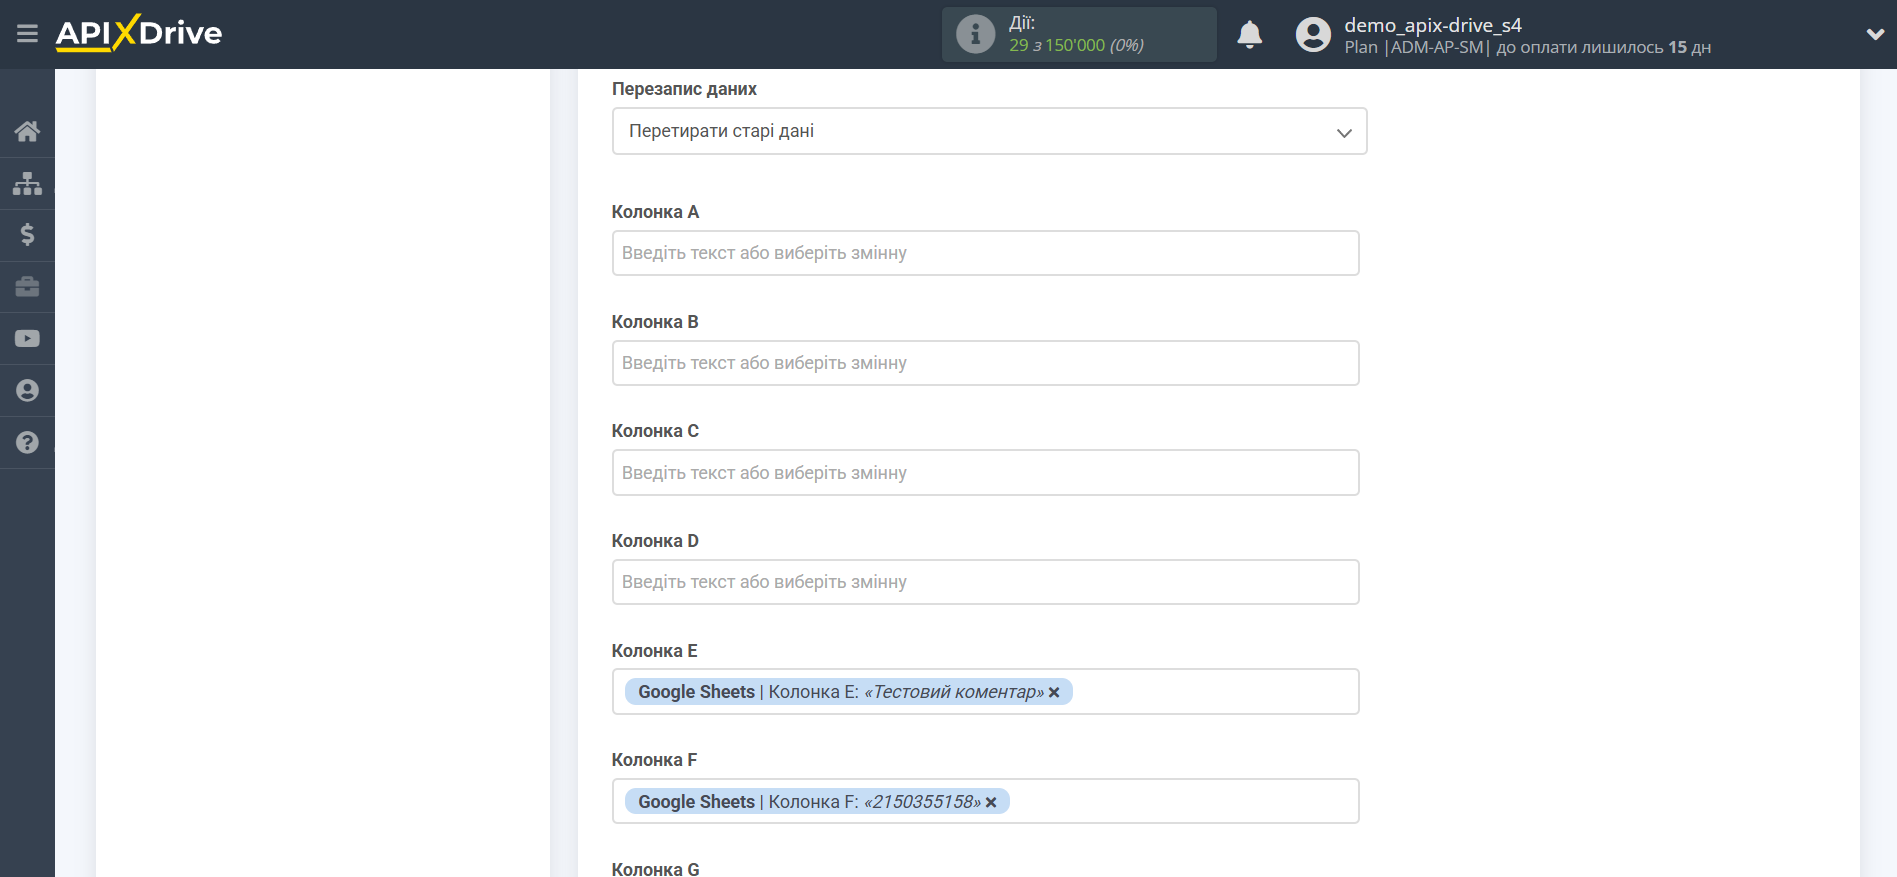This screenshot has width=1897, height=877.
Task: Click the user avatar icon
Action: coord(1313,34)
